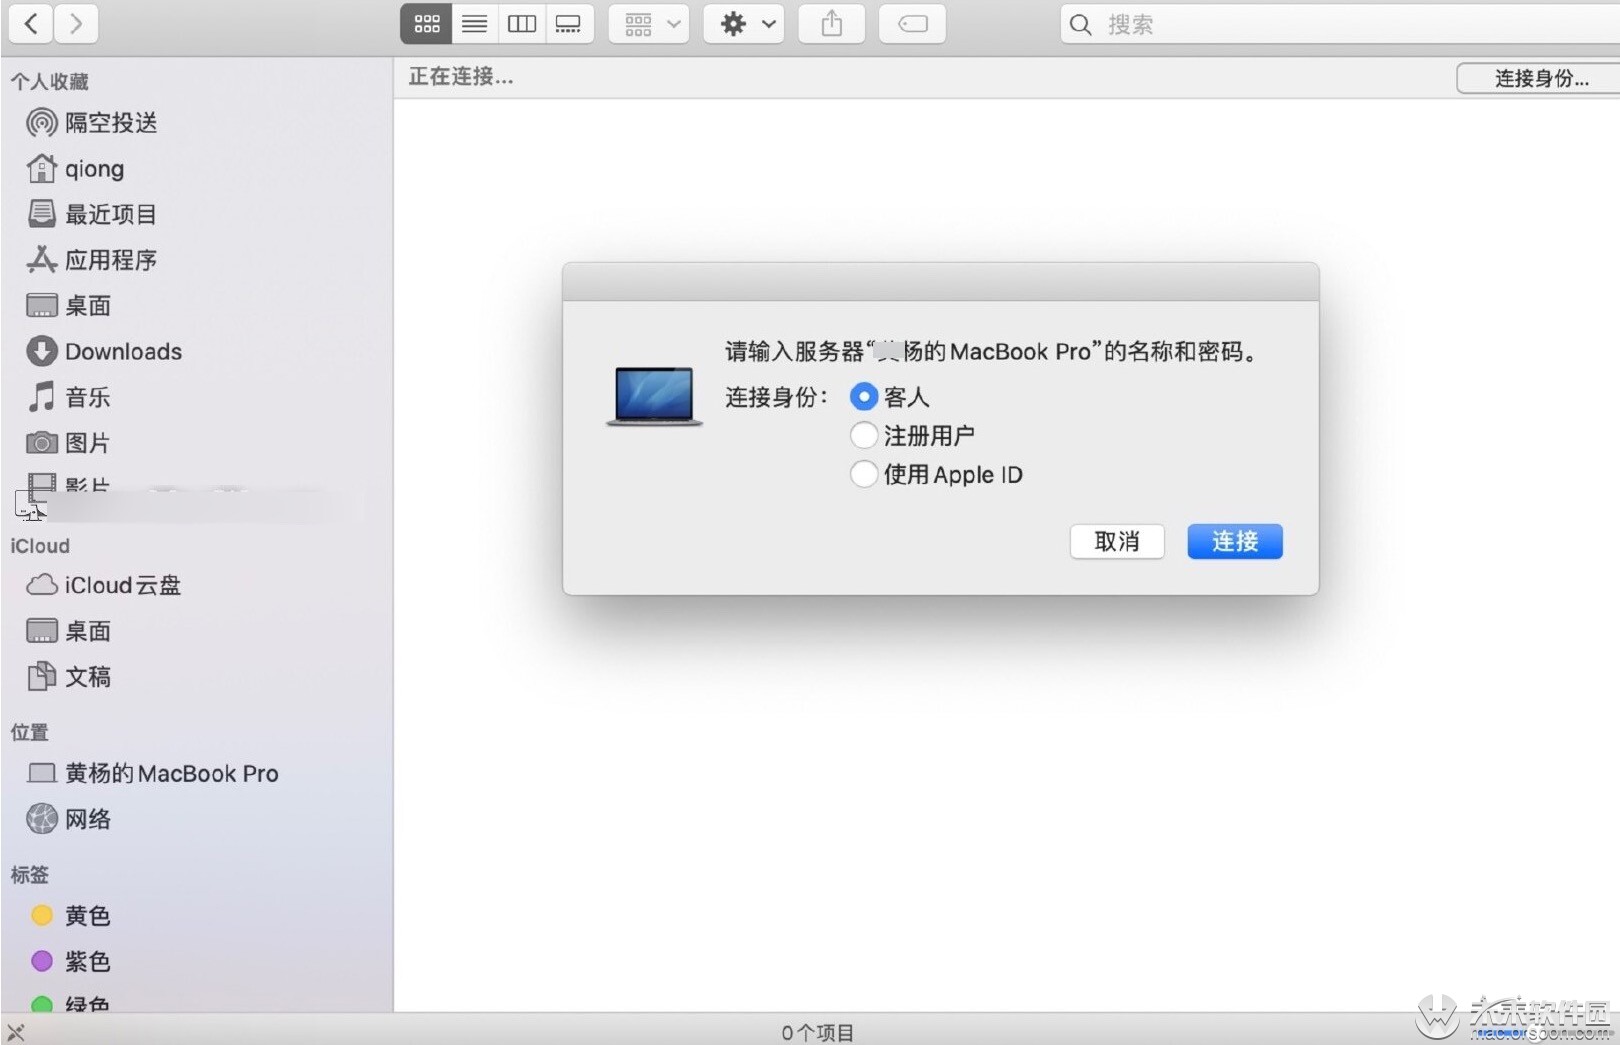Open qiong home folder
Image resolution: width=1620 pixels, height=1045 pixels.
click(x=76, y=169)
